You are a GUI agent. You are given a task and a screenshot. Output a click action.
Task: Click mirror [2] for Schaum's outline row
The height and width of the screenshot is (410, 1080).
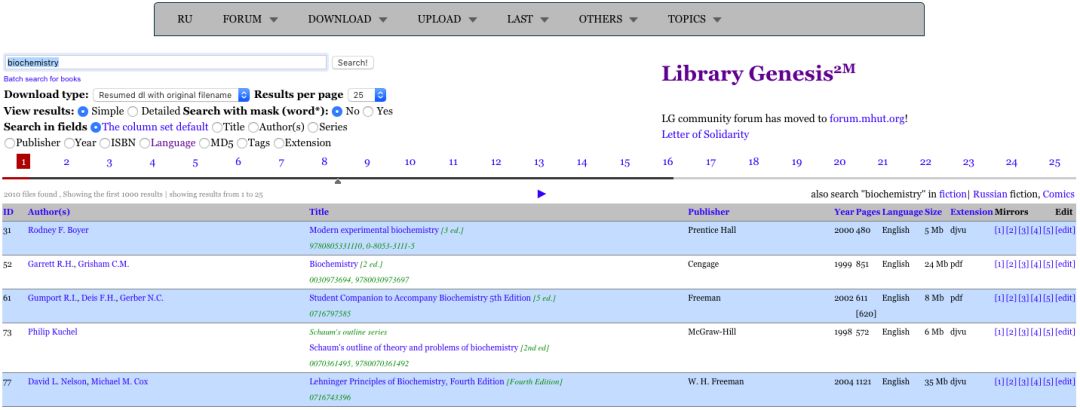tap(1011, 332)
